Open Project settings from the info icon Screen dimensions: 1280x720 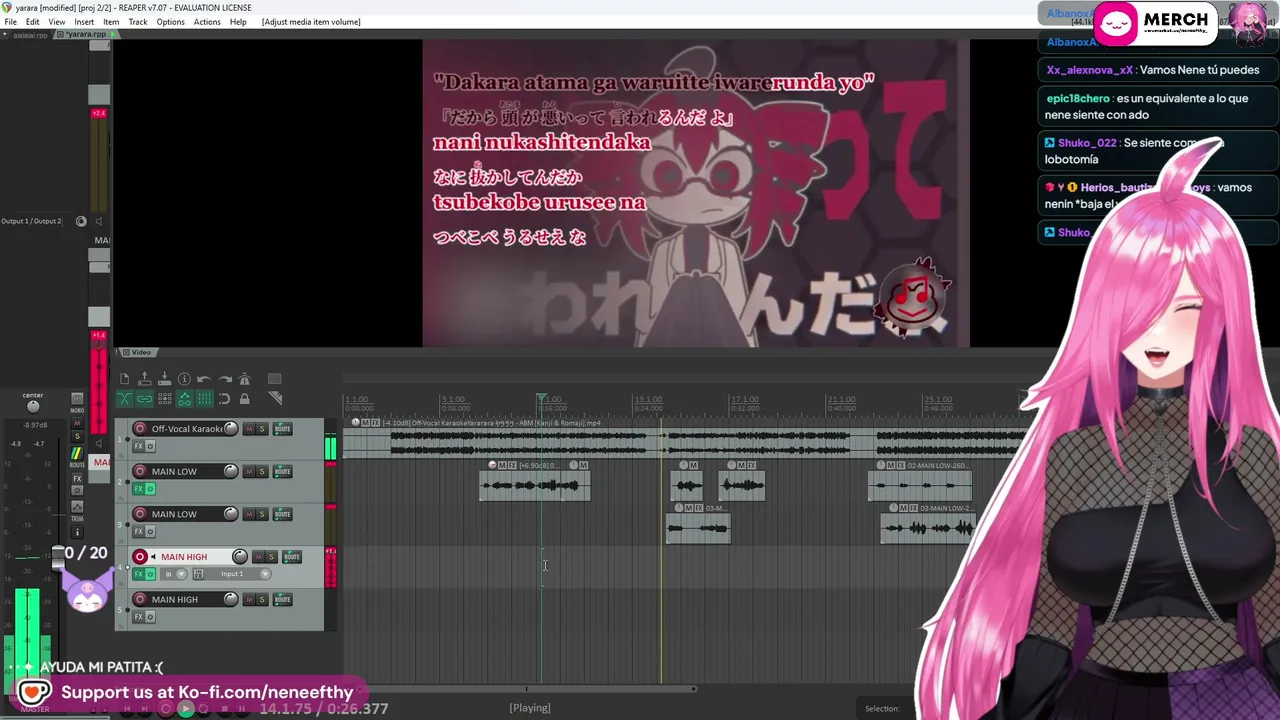[184, 379]
